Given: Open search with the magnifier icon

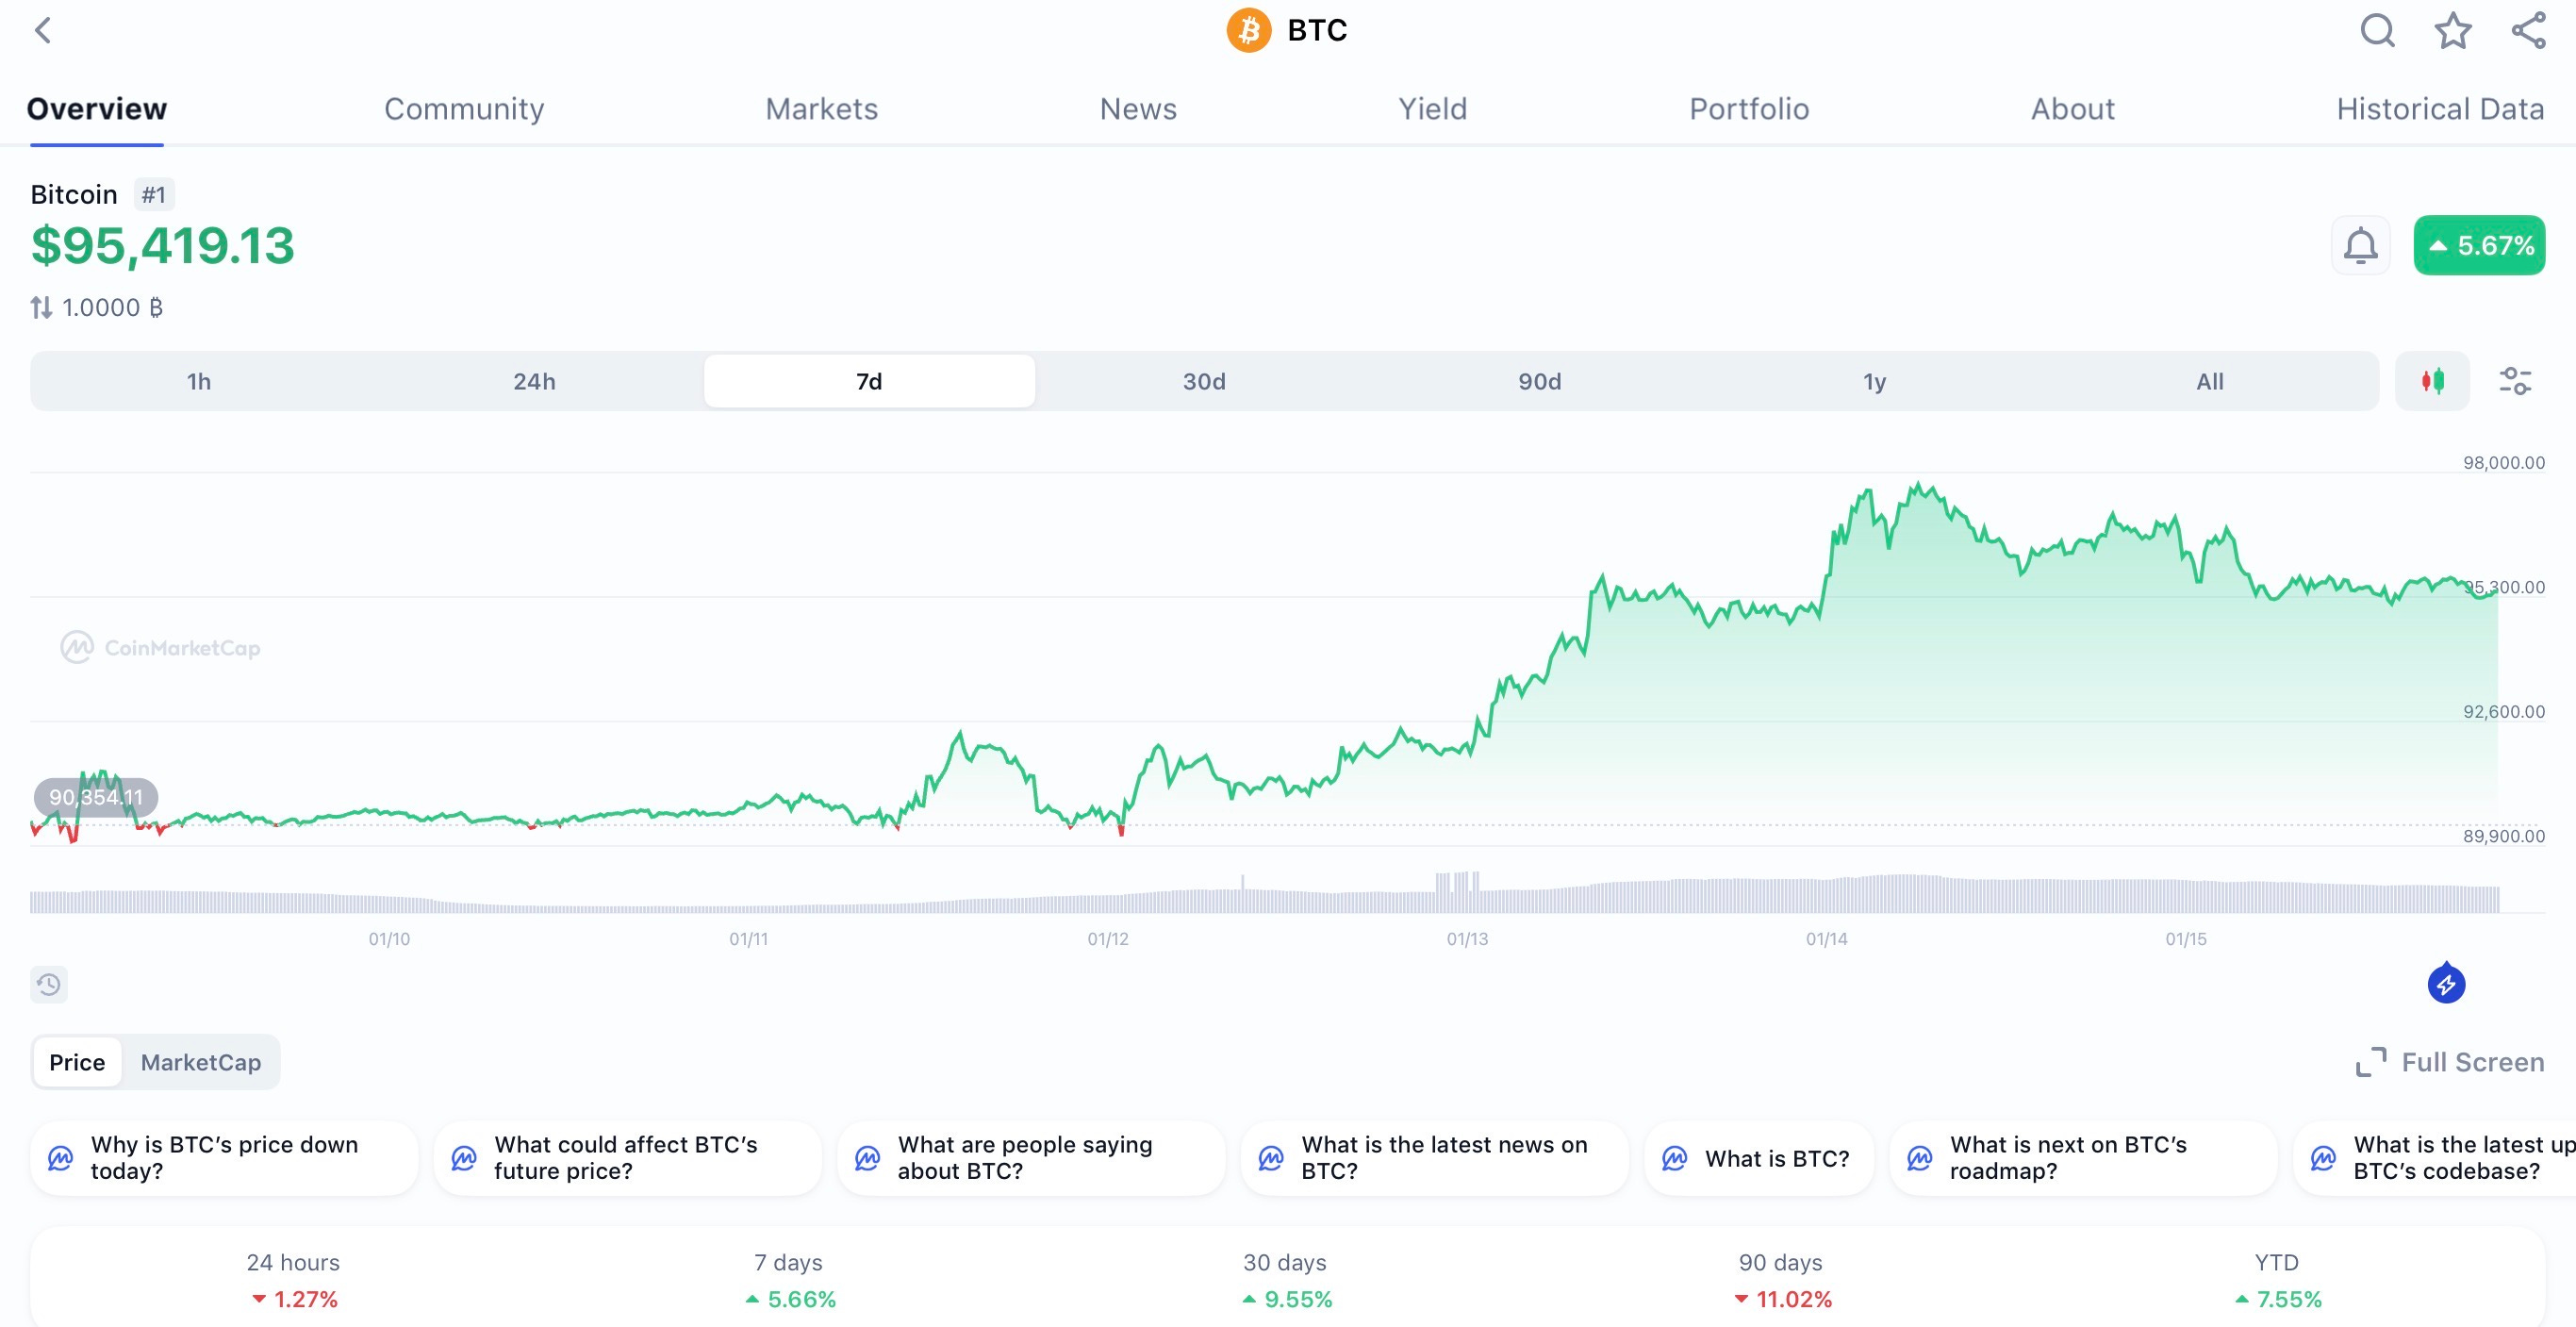Looking at the screenshot, I should tap(2376, 30).
